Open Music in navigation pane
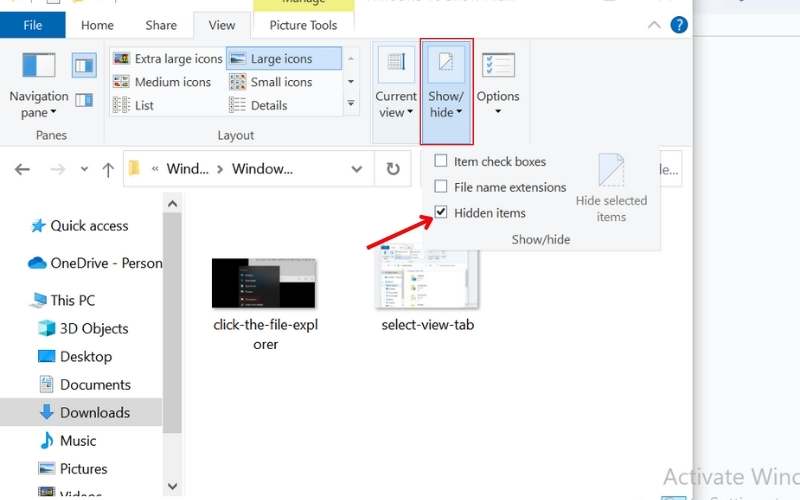This screenshot has width=800, height=500. 68,440
